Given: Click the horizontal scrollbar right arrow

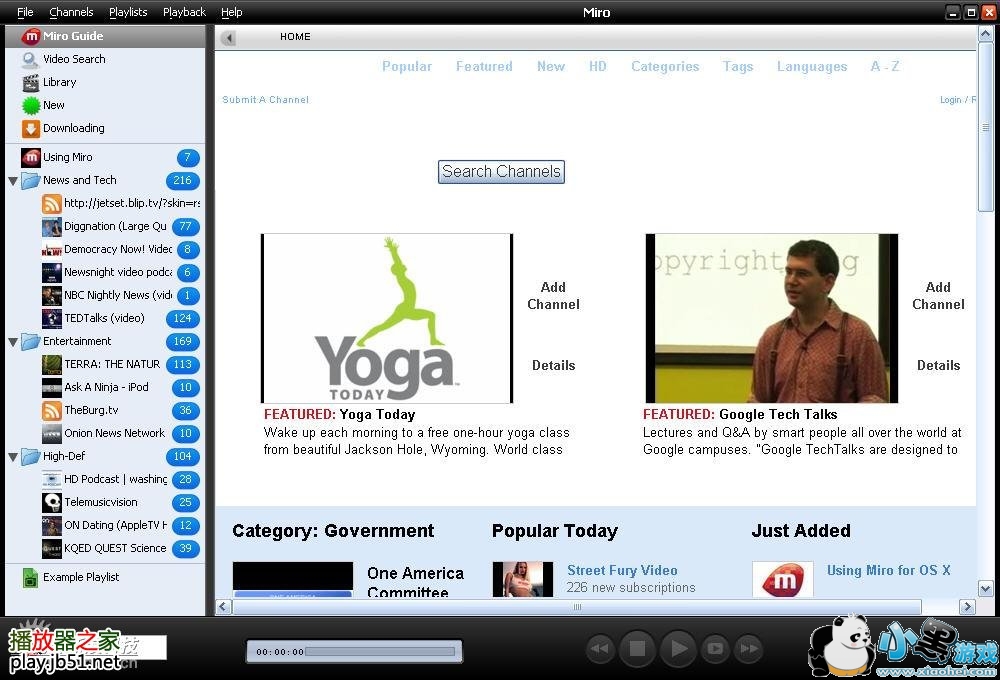Looking at the screenshot, I should (967, 607).
